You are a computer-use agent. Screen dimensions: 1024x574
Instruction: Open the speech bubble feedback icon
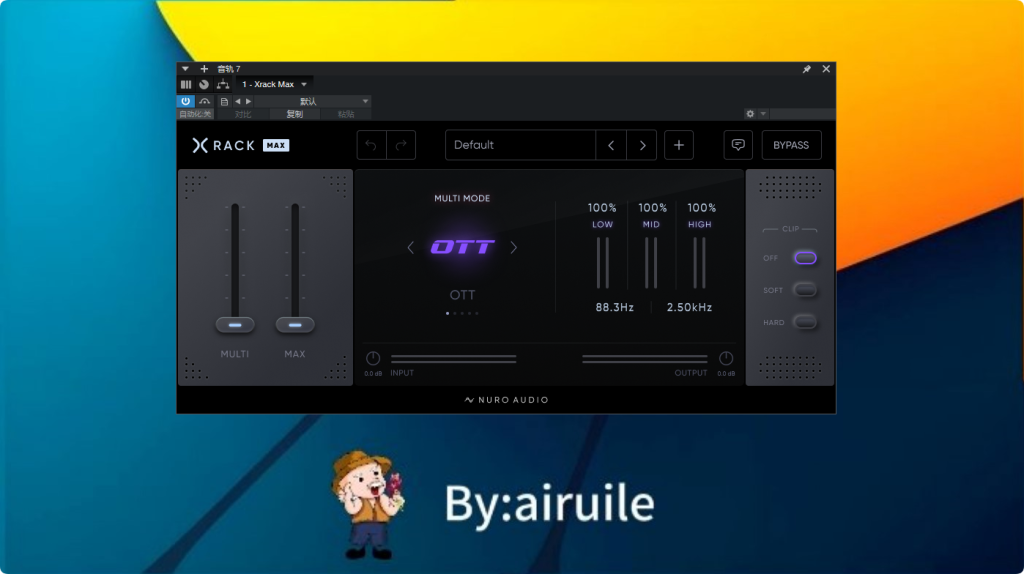point(738,145)
